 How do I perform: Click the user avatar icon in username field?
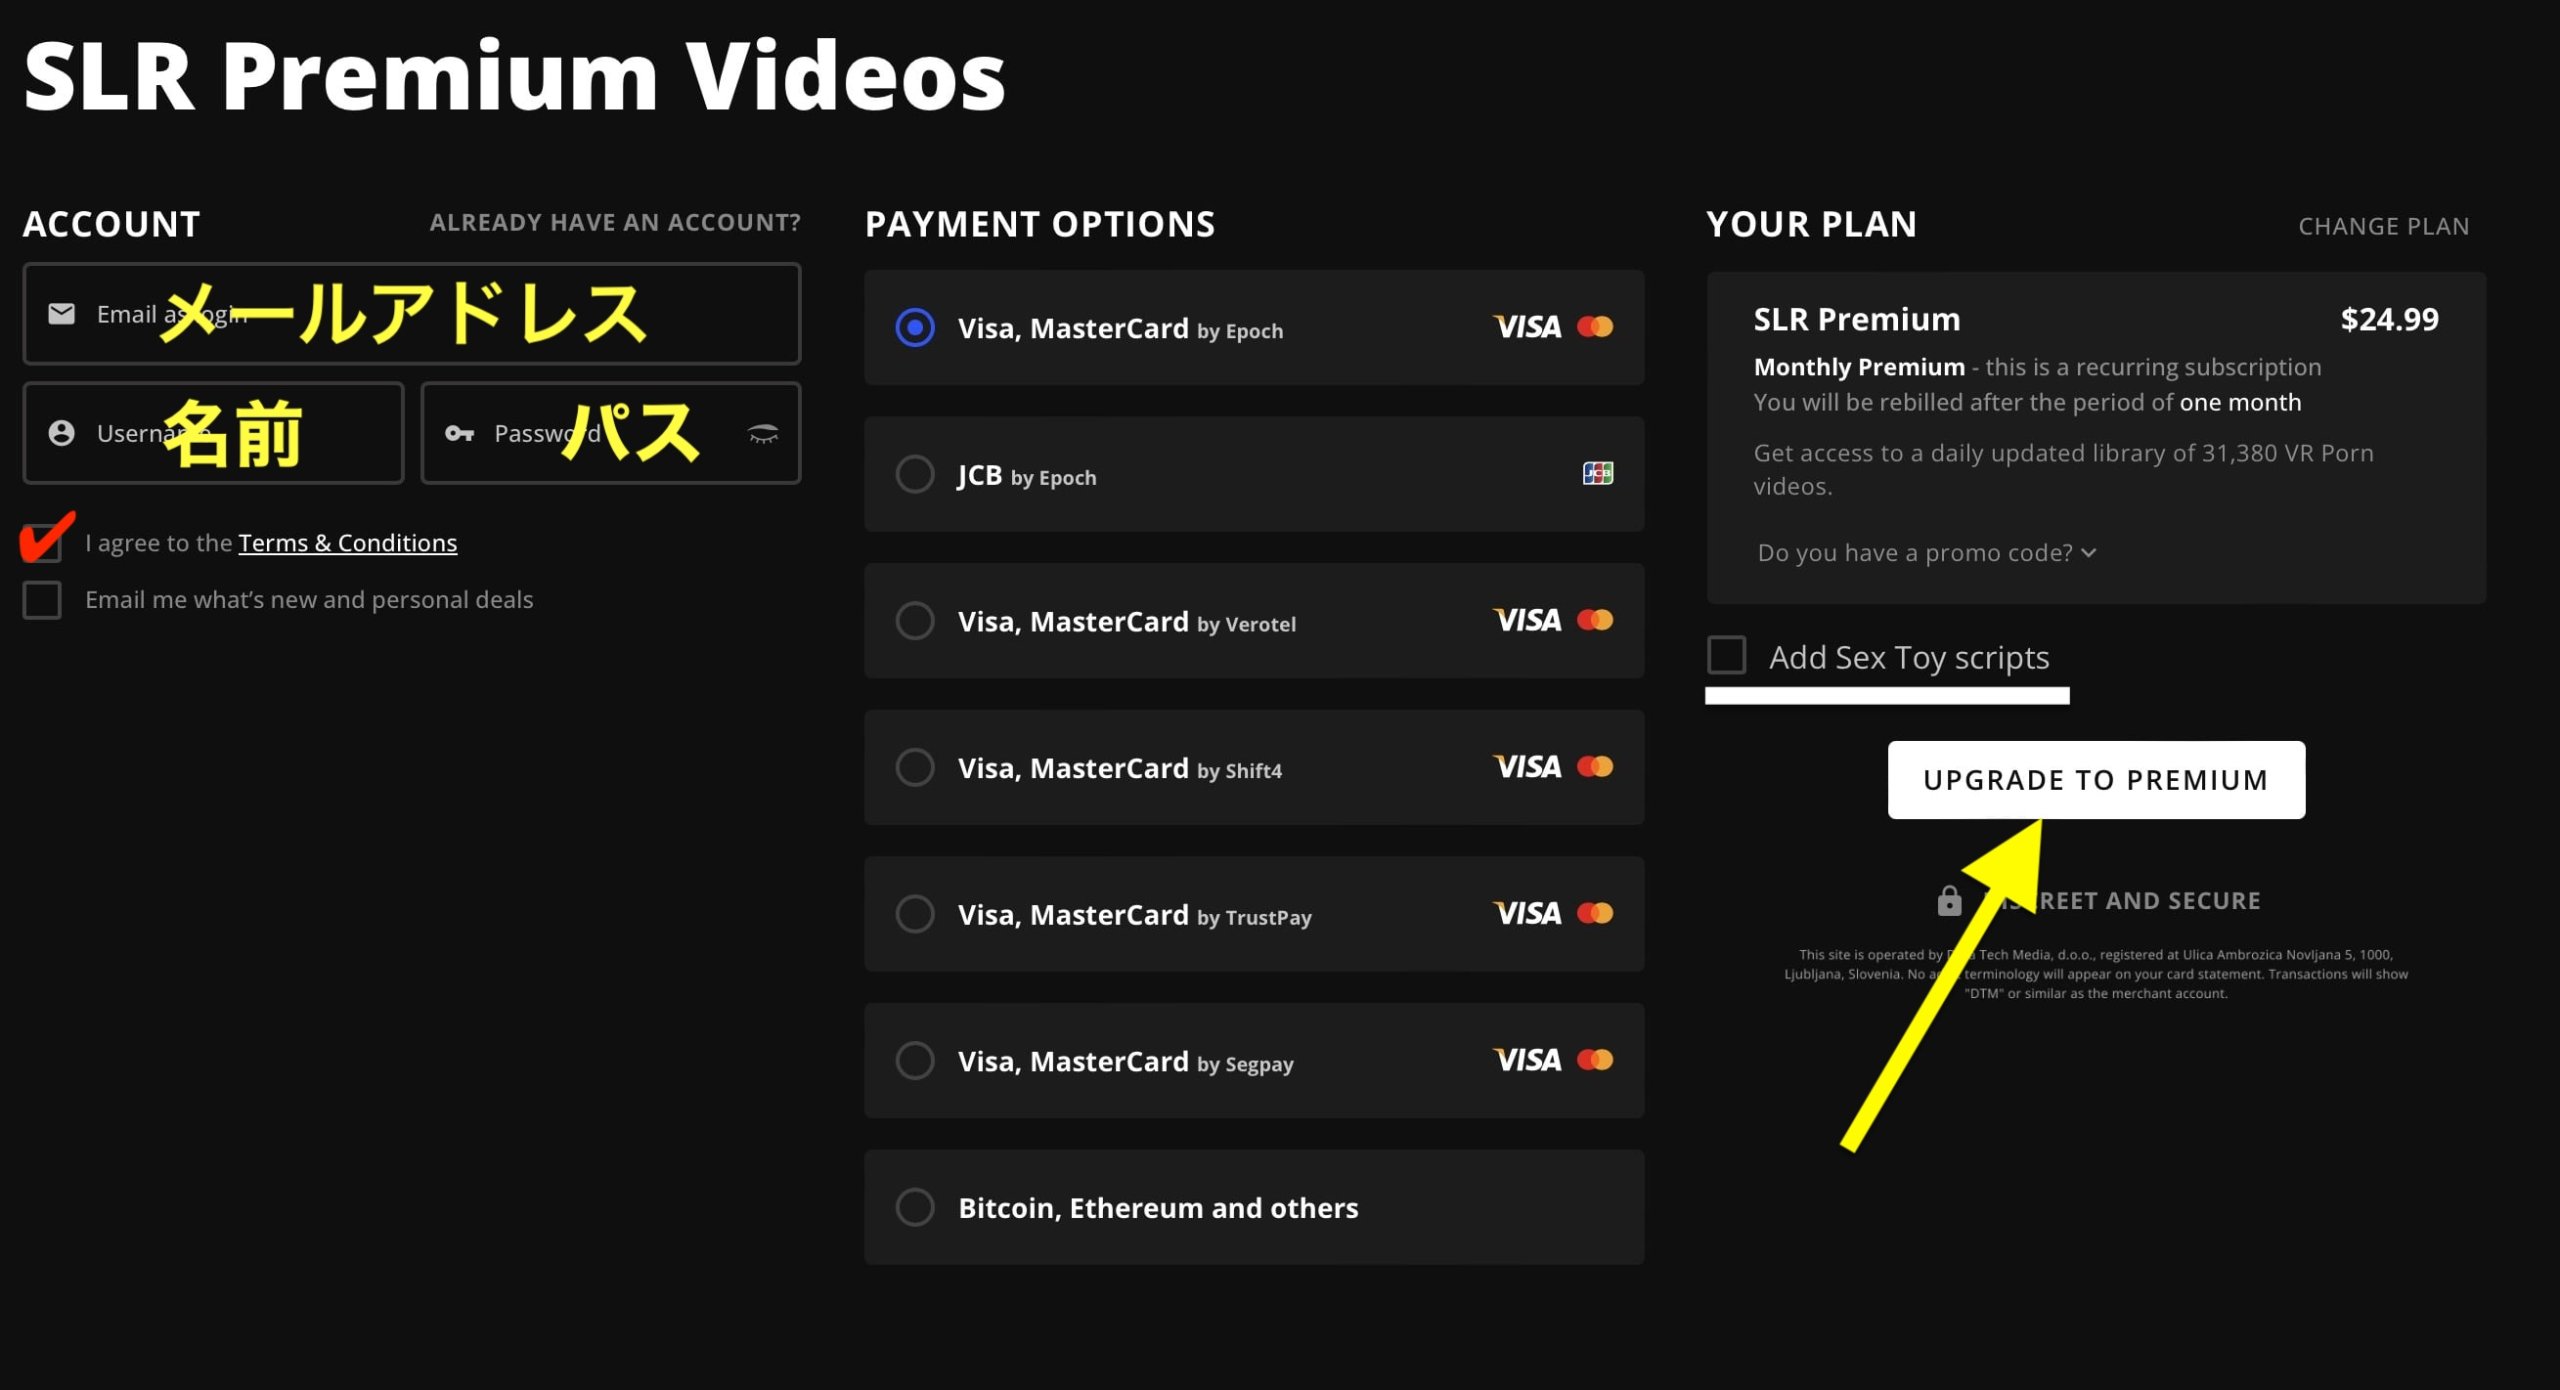click(x=62, y=433)
